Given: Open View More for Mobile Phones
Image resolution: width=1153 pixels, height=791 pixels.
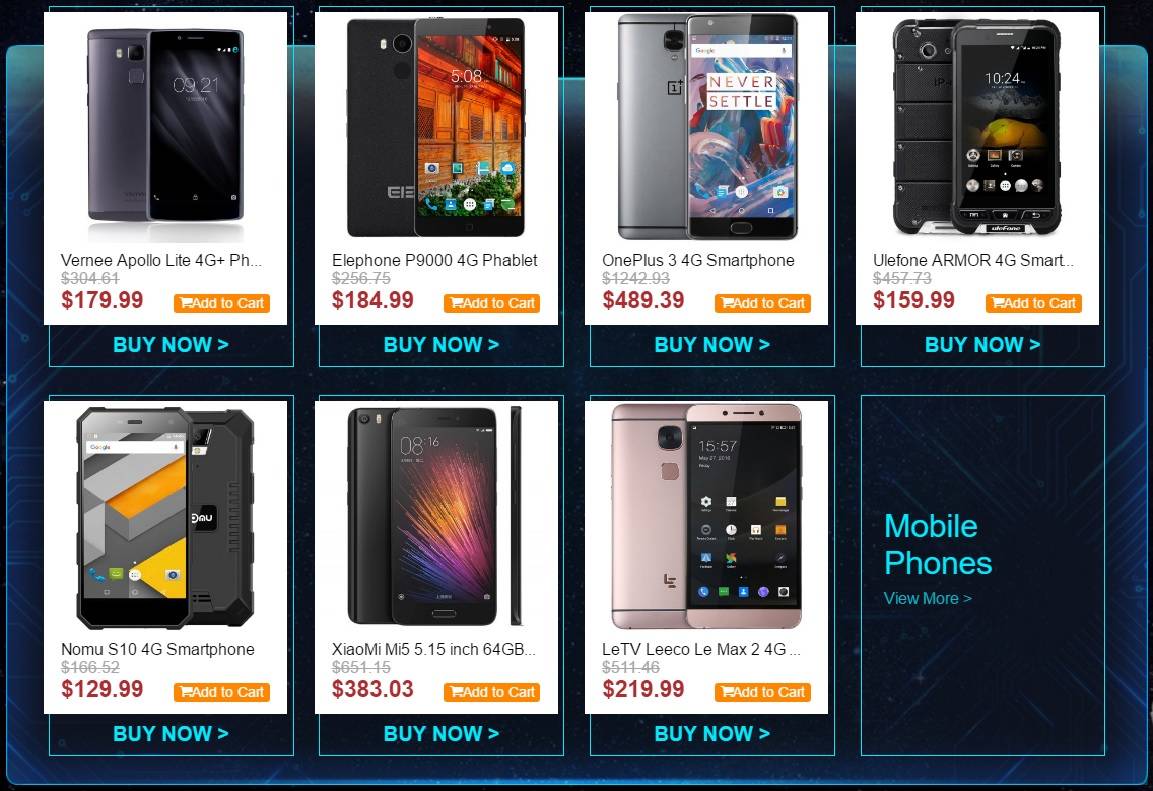Looking at the screenshot, I should [x=928, y=598].
